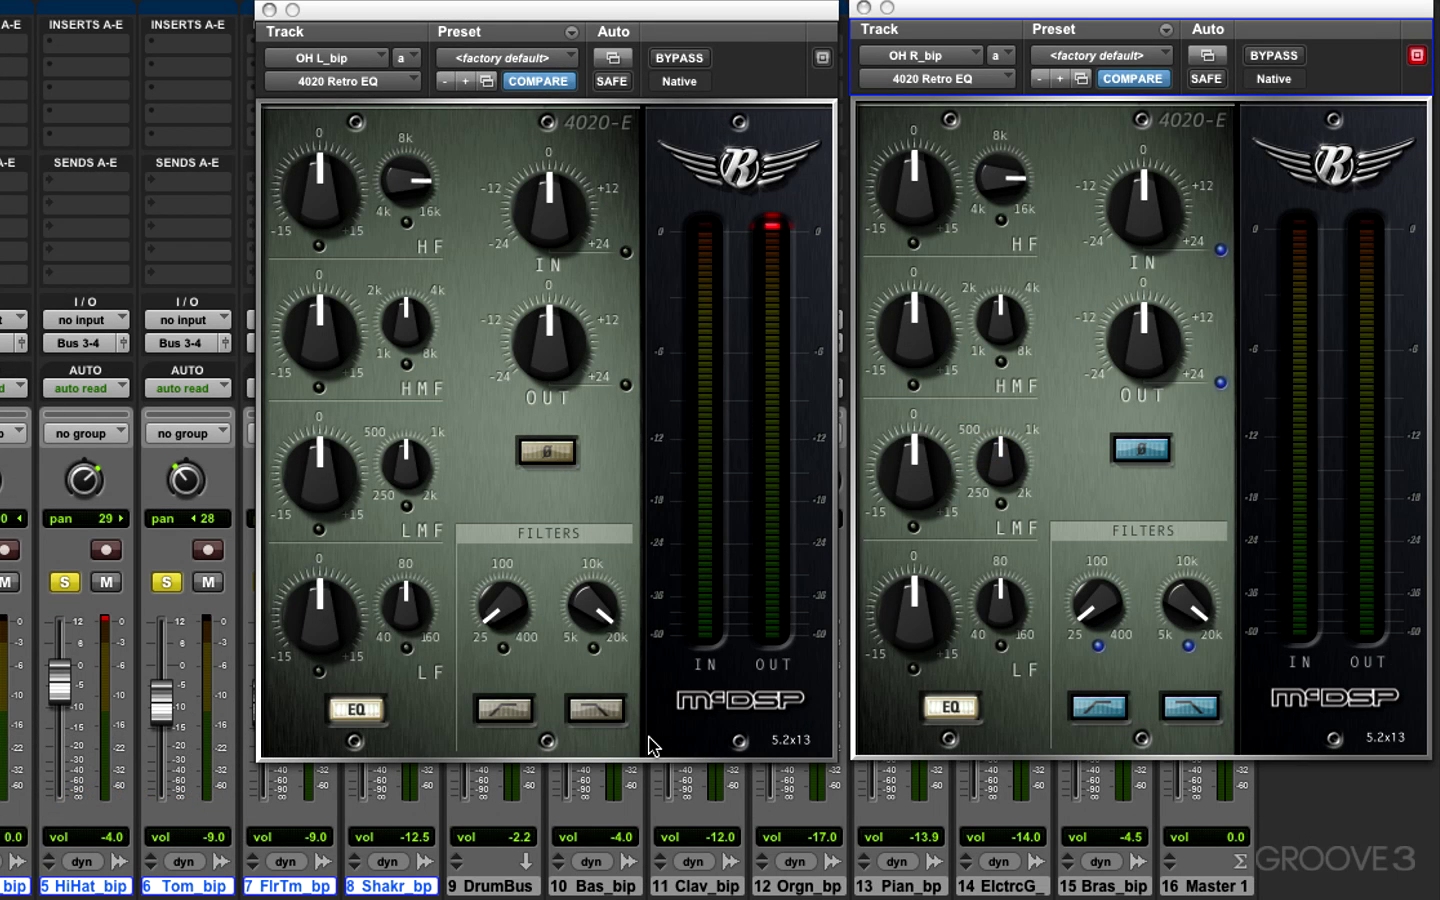Click OUT level knob in left plugin
This screenshot has height=900, width=1440.
pyautogui.click(x=549, y=342)
